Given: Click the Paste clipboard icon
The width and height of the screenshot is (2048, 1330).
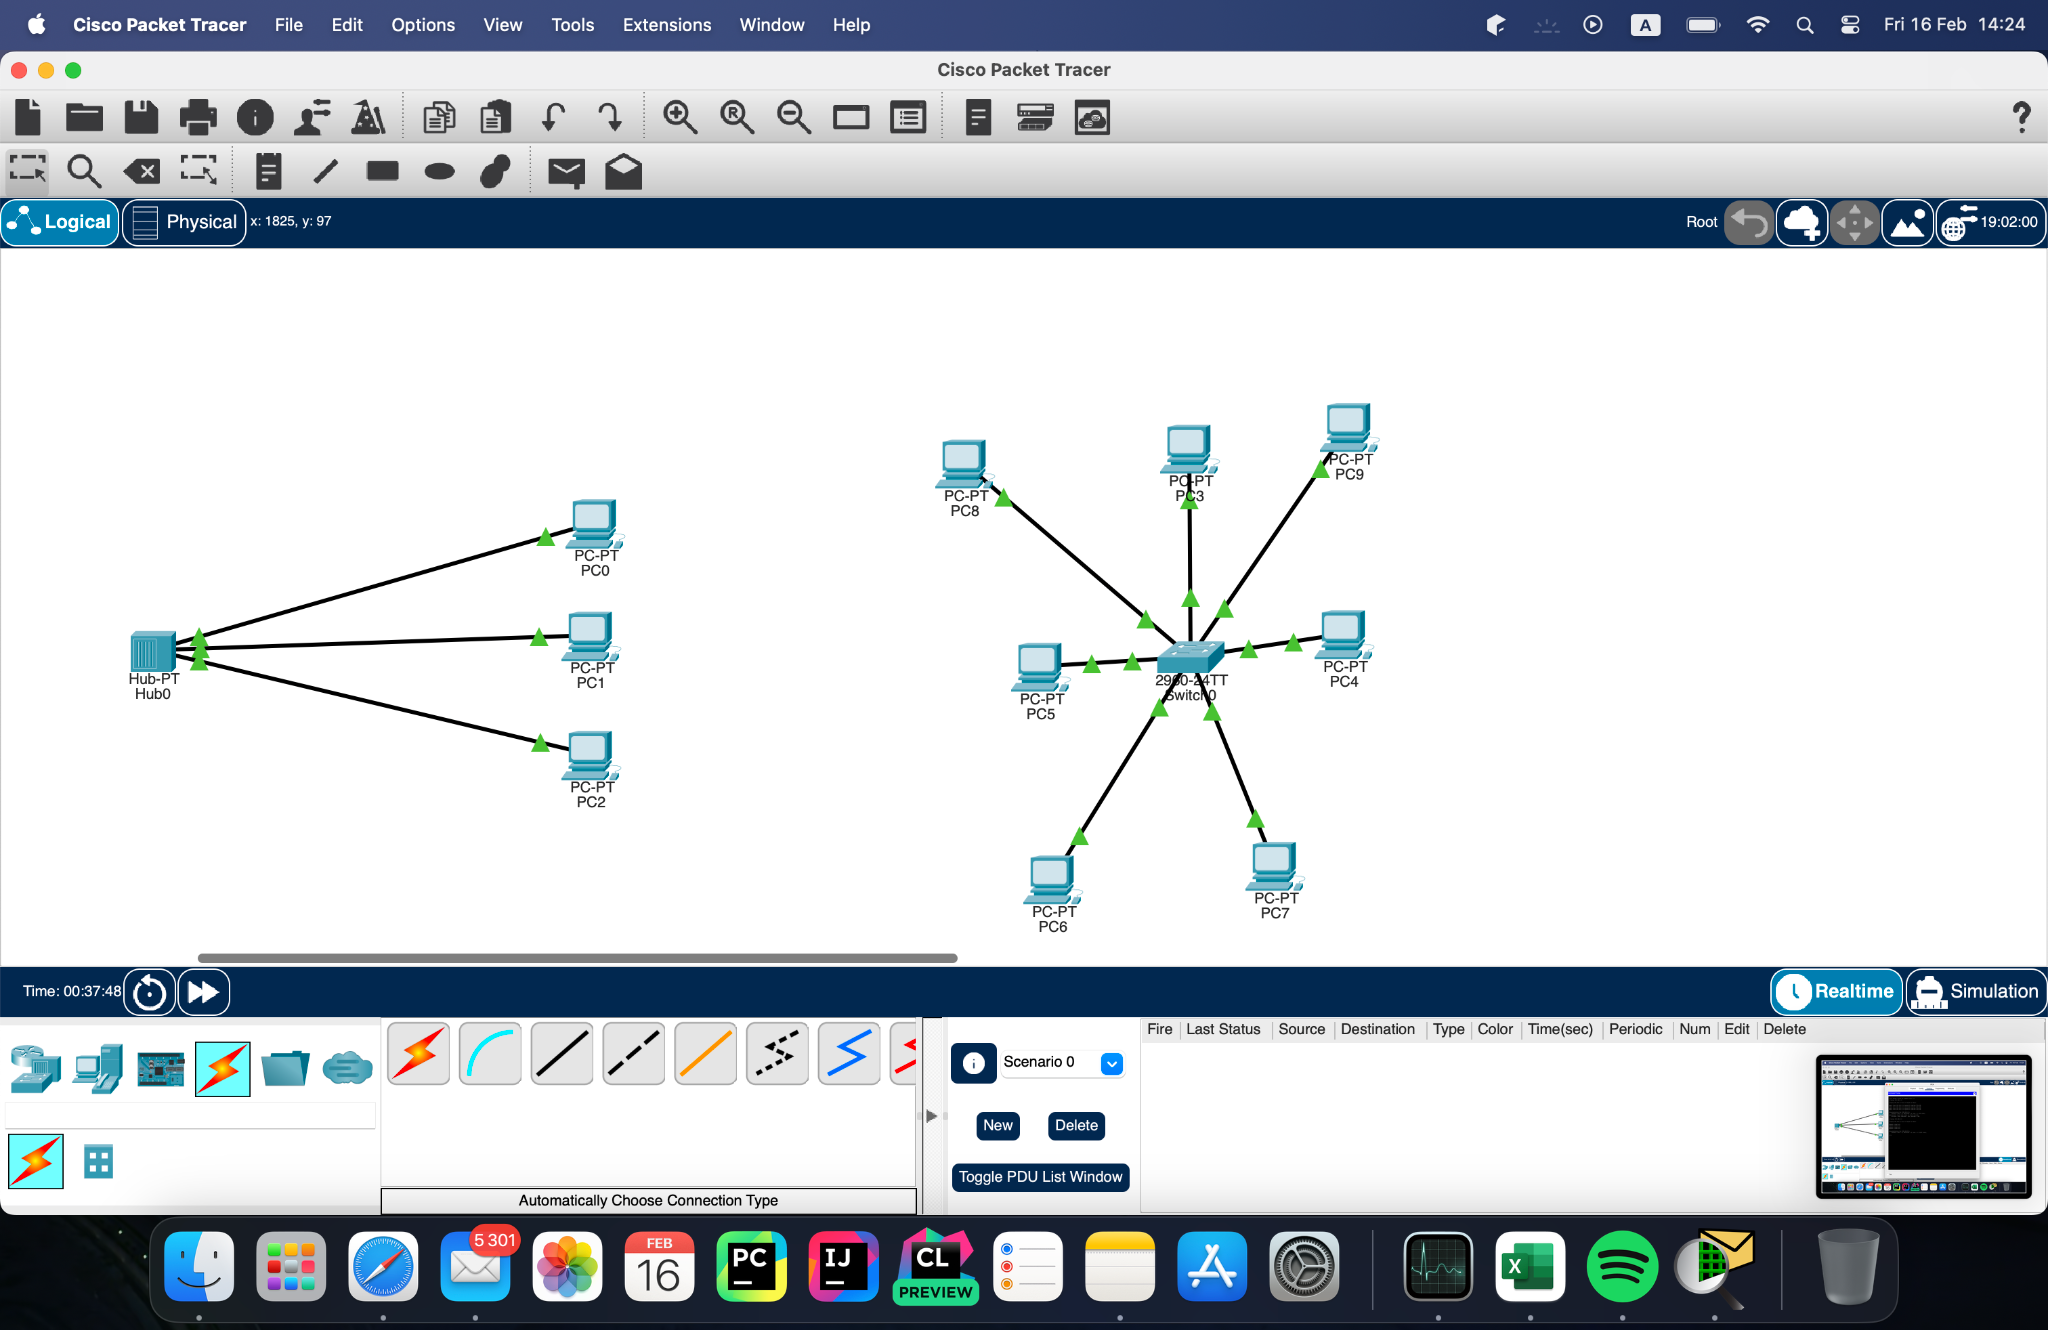Looking at the screenshot, I should coord(496,117).
